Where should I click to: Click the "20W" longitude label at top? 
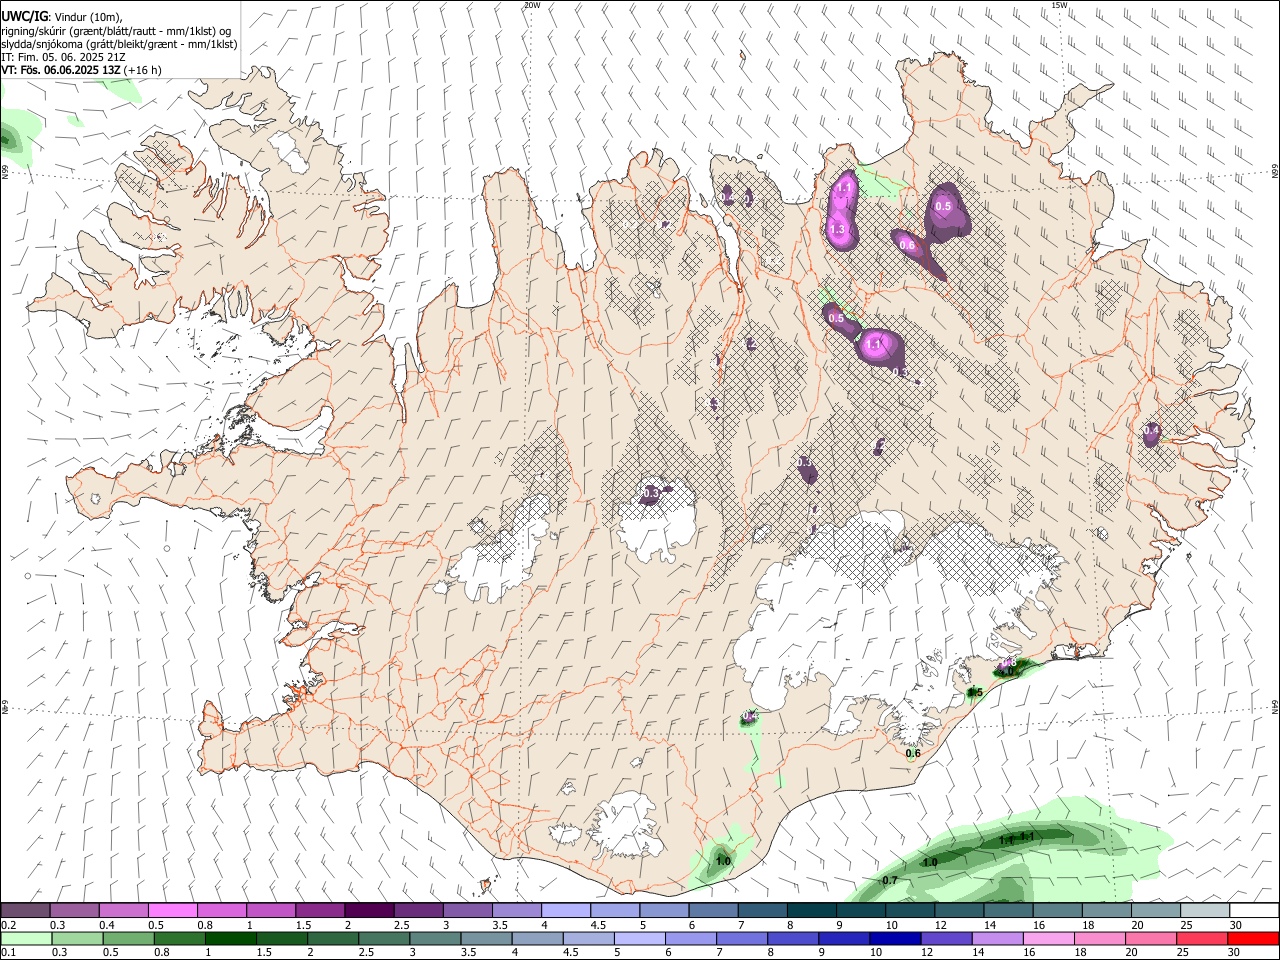(532, 5)
